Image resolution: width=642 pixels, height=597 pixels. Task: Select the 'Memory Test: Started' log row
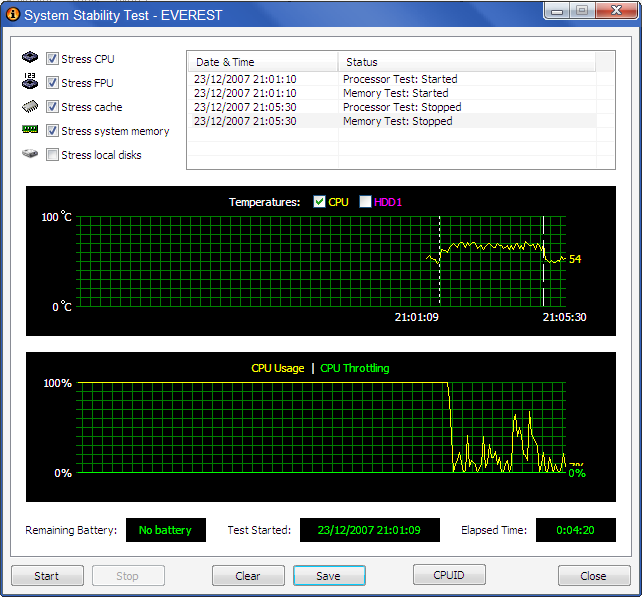[x=392, y=93]
